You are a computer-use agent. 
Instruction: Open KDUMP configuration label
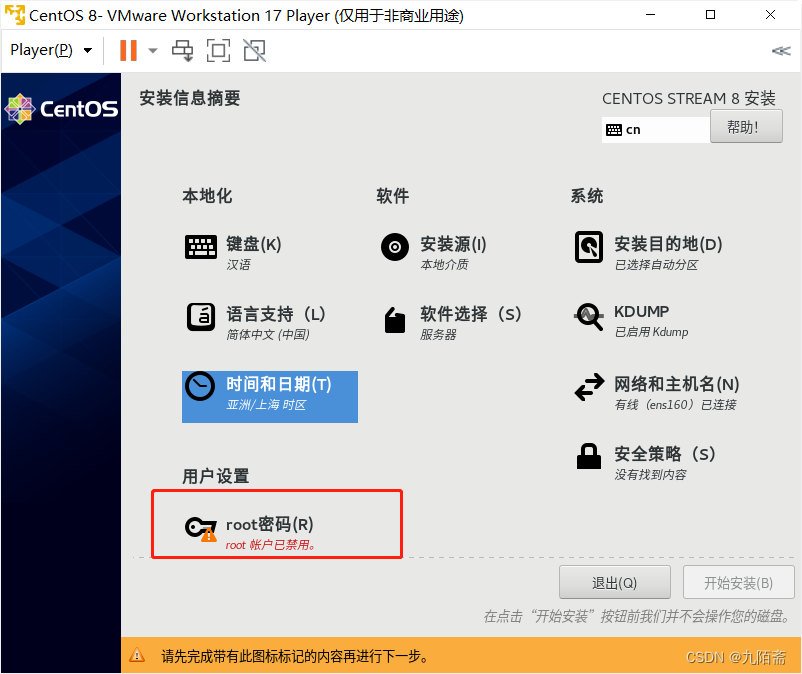[641, 311]
